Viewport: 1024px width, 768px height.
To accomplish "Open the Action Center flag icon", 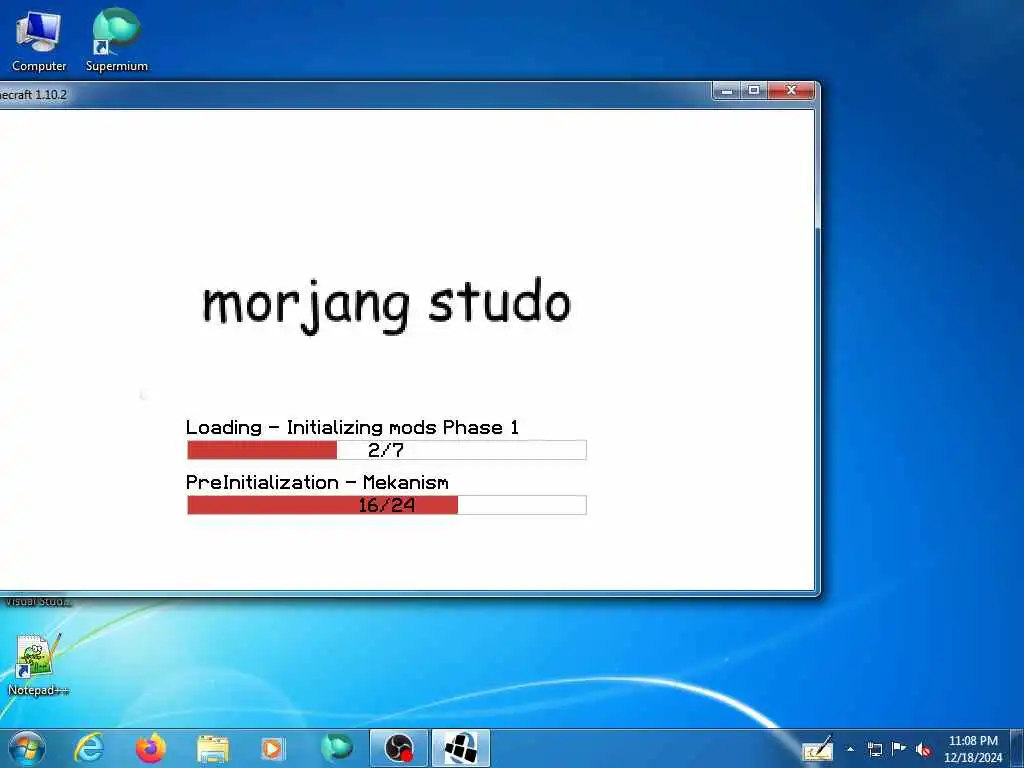I will click(899, 749).
